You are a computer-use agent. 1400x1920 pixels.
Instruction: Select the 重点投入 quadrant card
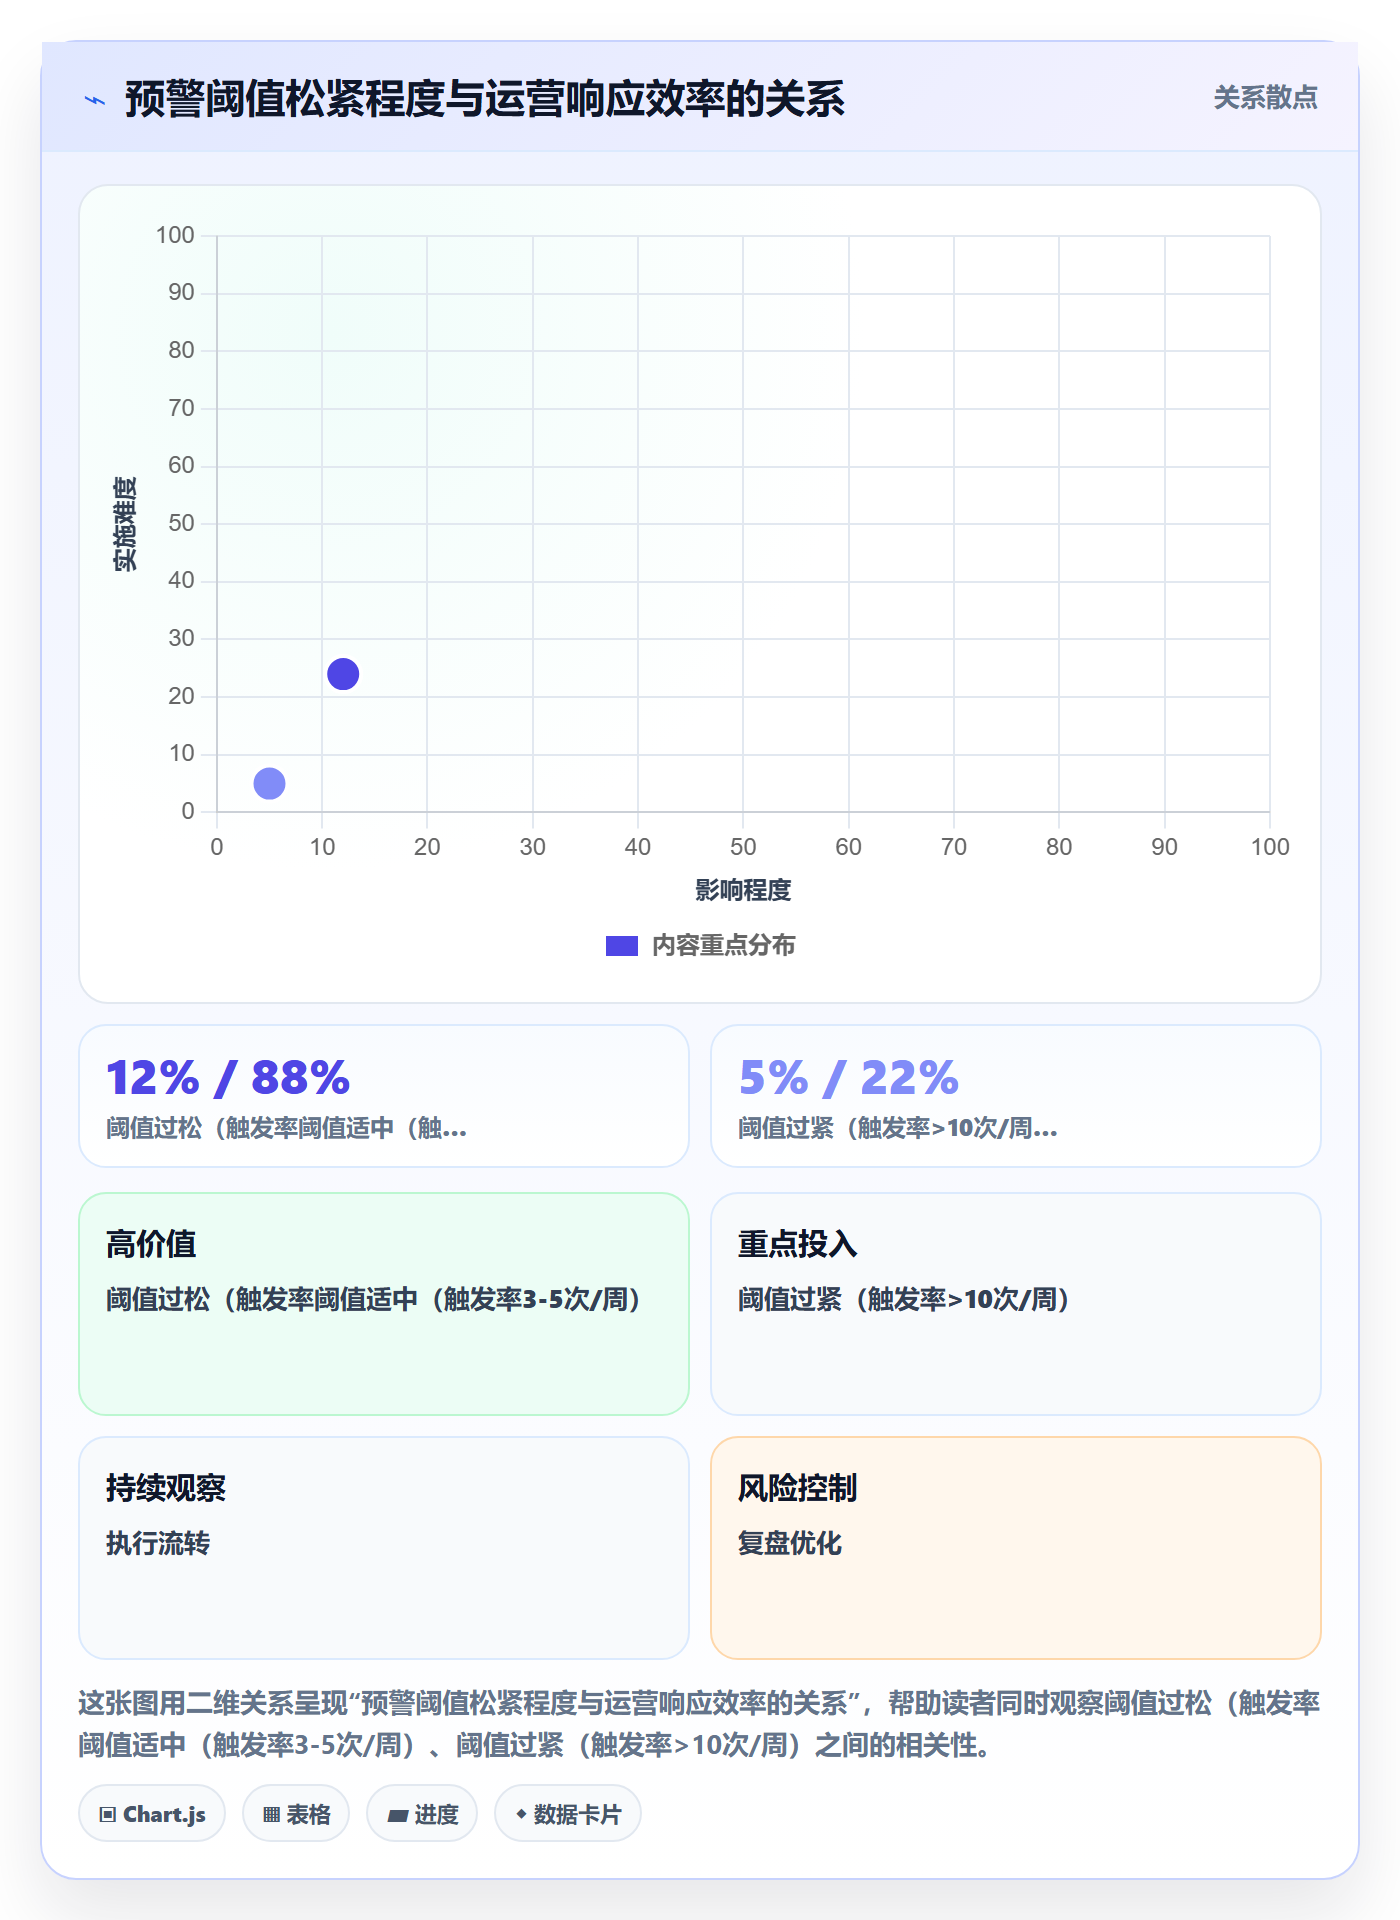pos(1016,1304)
